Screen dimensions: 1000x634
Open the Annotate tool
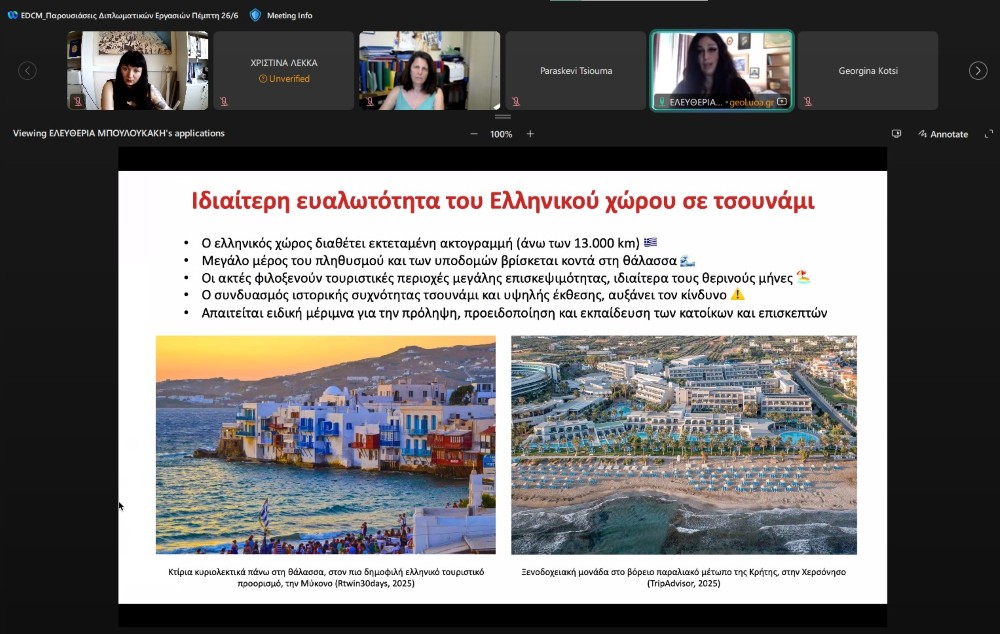[x=941, y=134]
